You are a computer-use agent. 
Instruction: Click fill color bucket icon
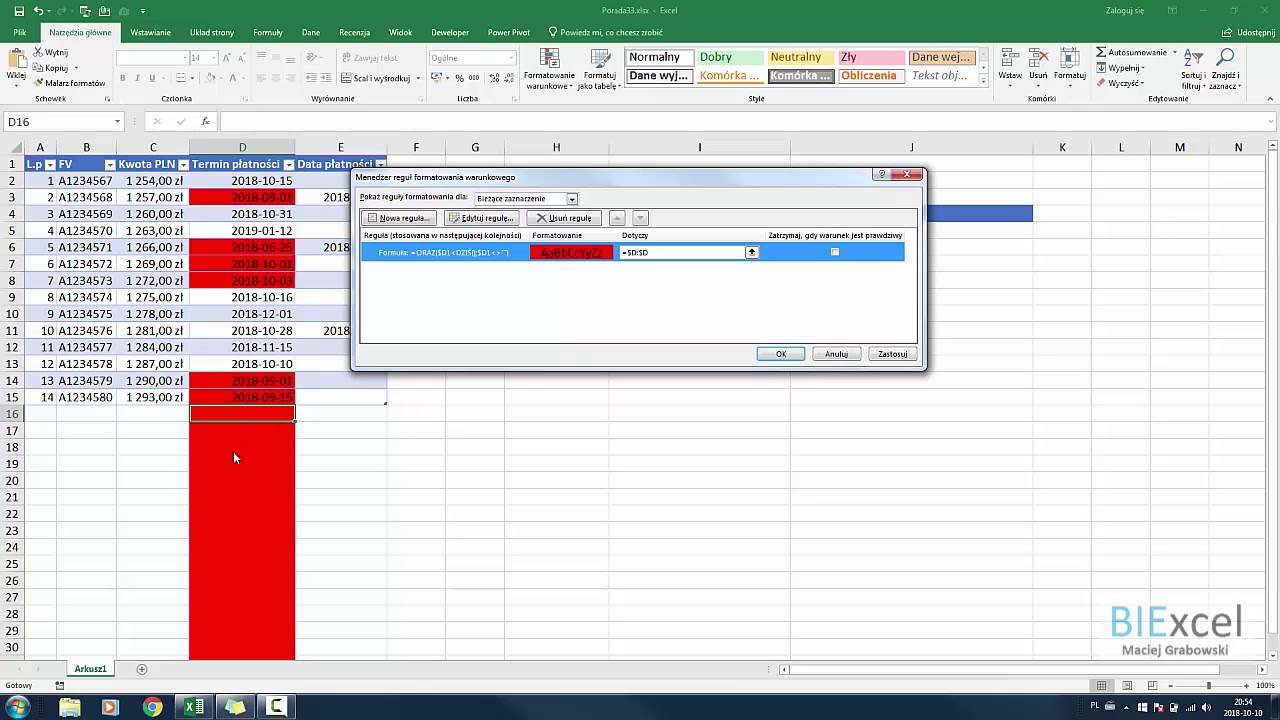(x=209, y=78)
